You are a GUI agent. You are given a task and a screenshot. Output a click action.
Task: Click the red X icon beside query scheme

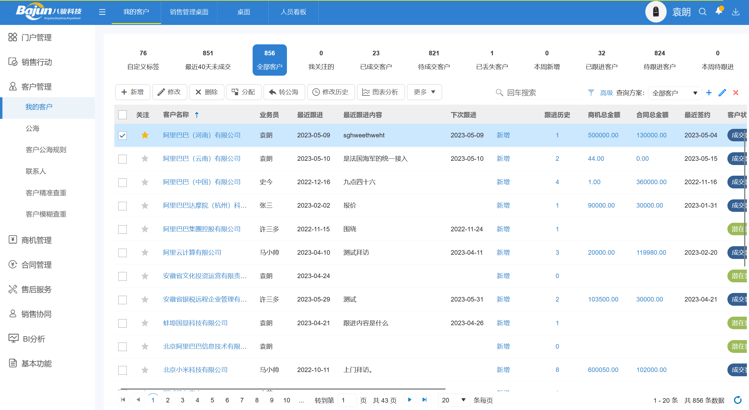735,93
